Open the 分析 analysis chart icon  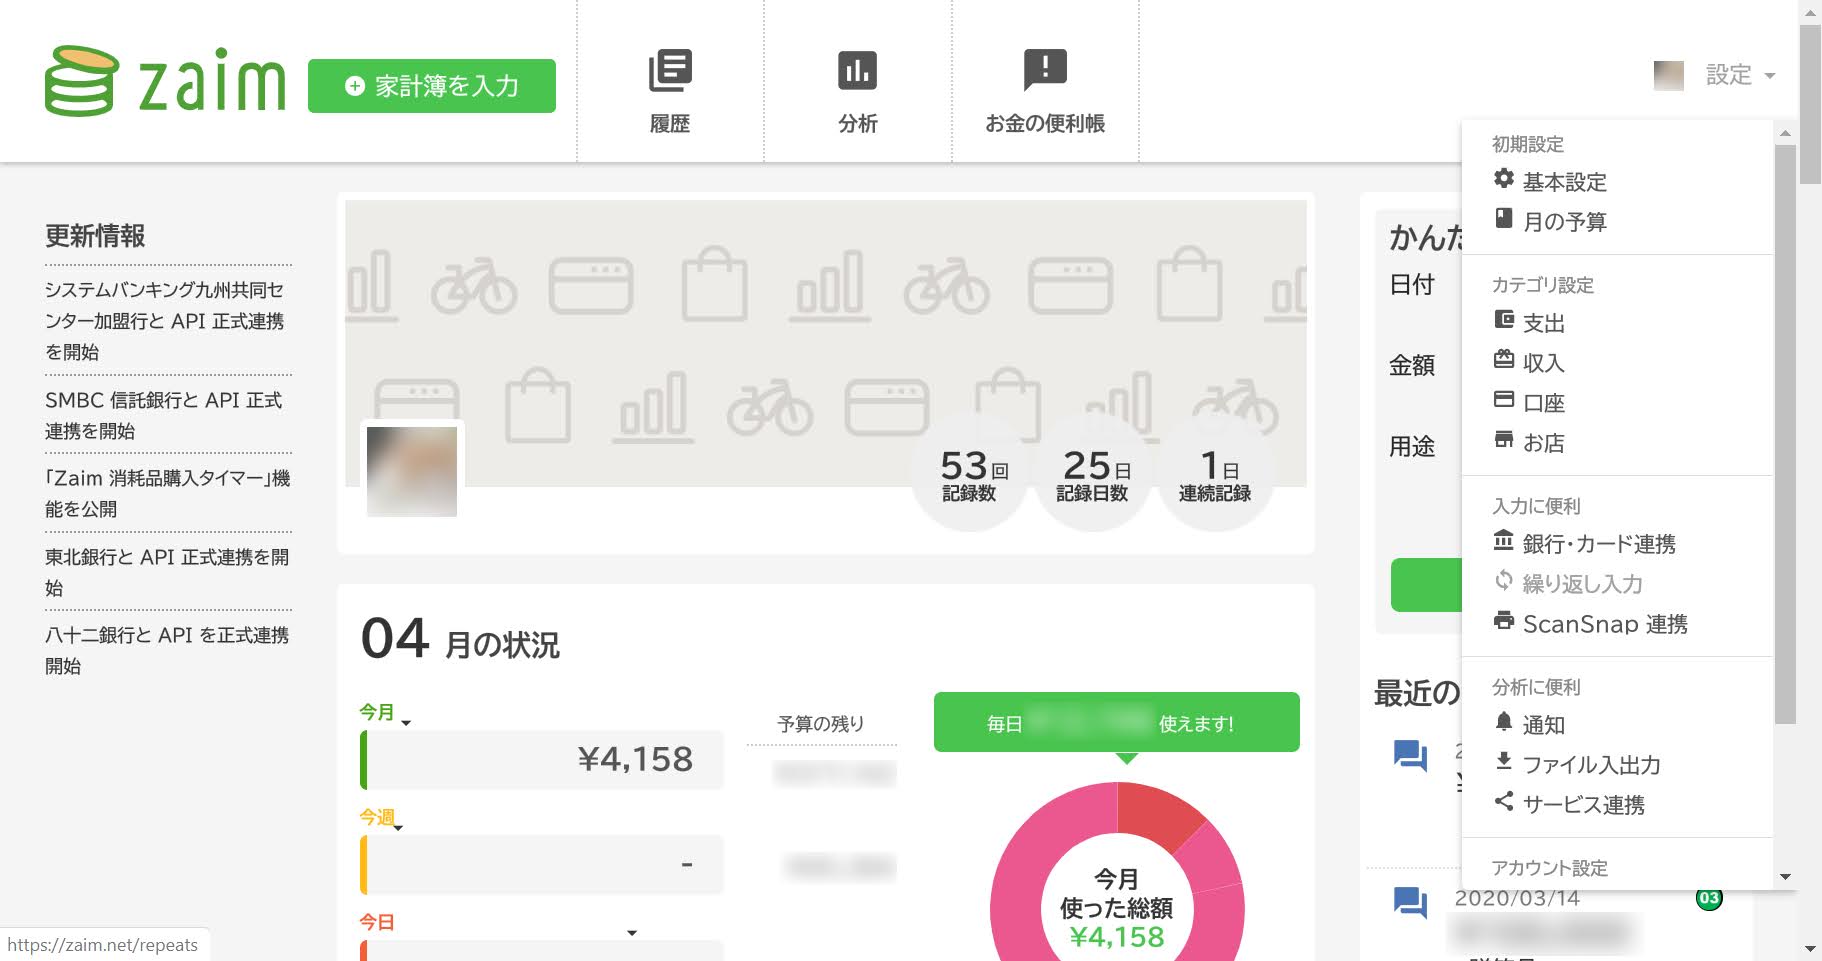[x=857, y=70]
